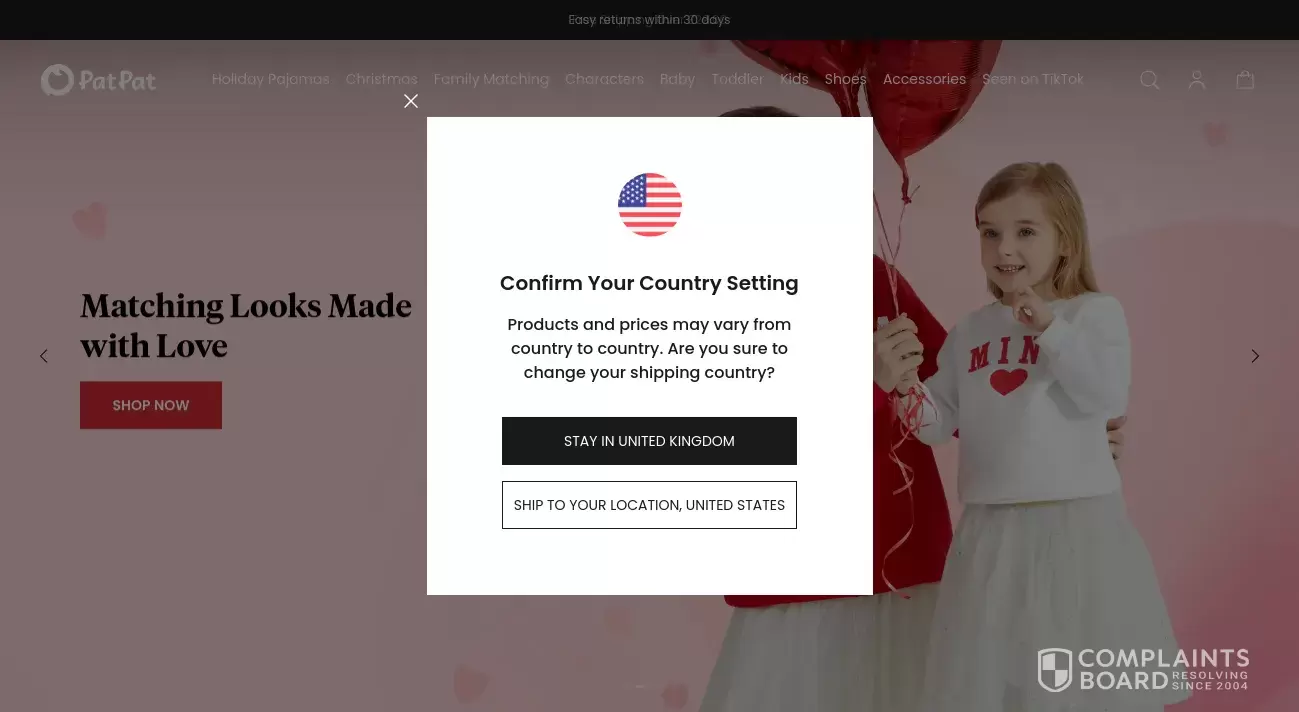Viewport: 1299px width, 712px height.
Task: Open the shopping bag icon
Action: pos(1245,80)
